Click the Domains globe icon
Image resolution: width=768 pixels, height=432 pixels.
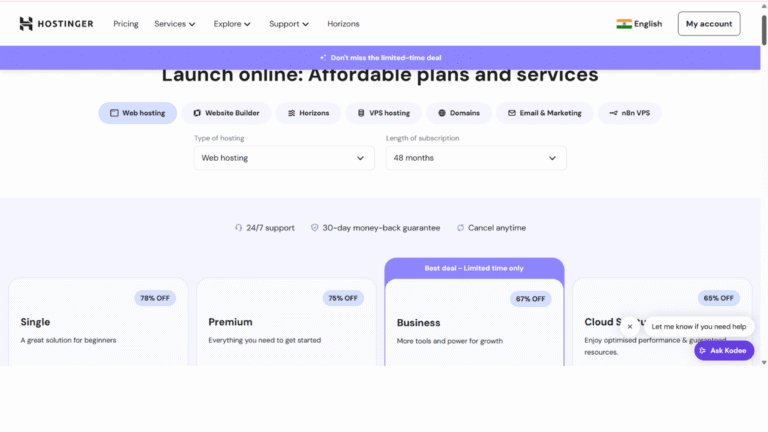pos(442,113)
